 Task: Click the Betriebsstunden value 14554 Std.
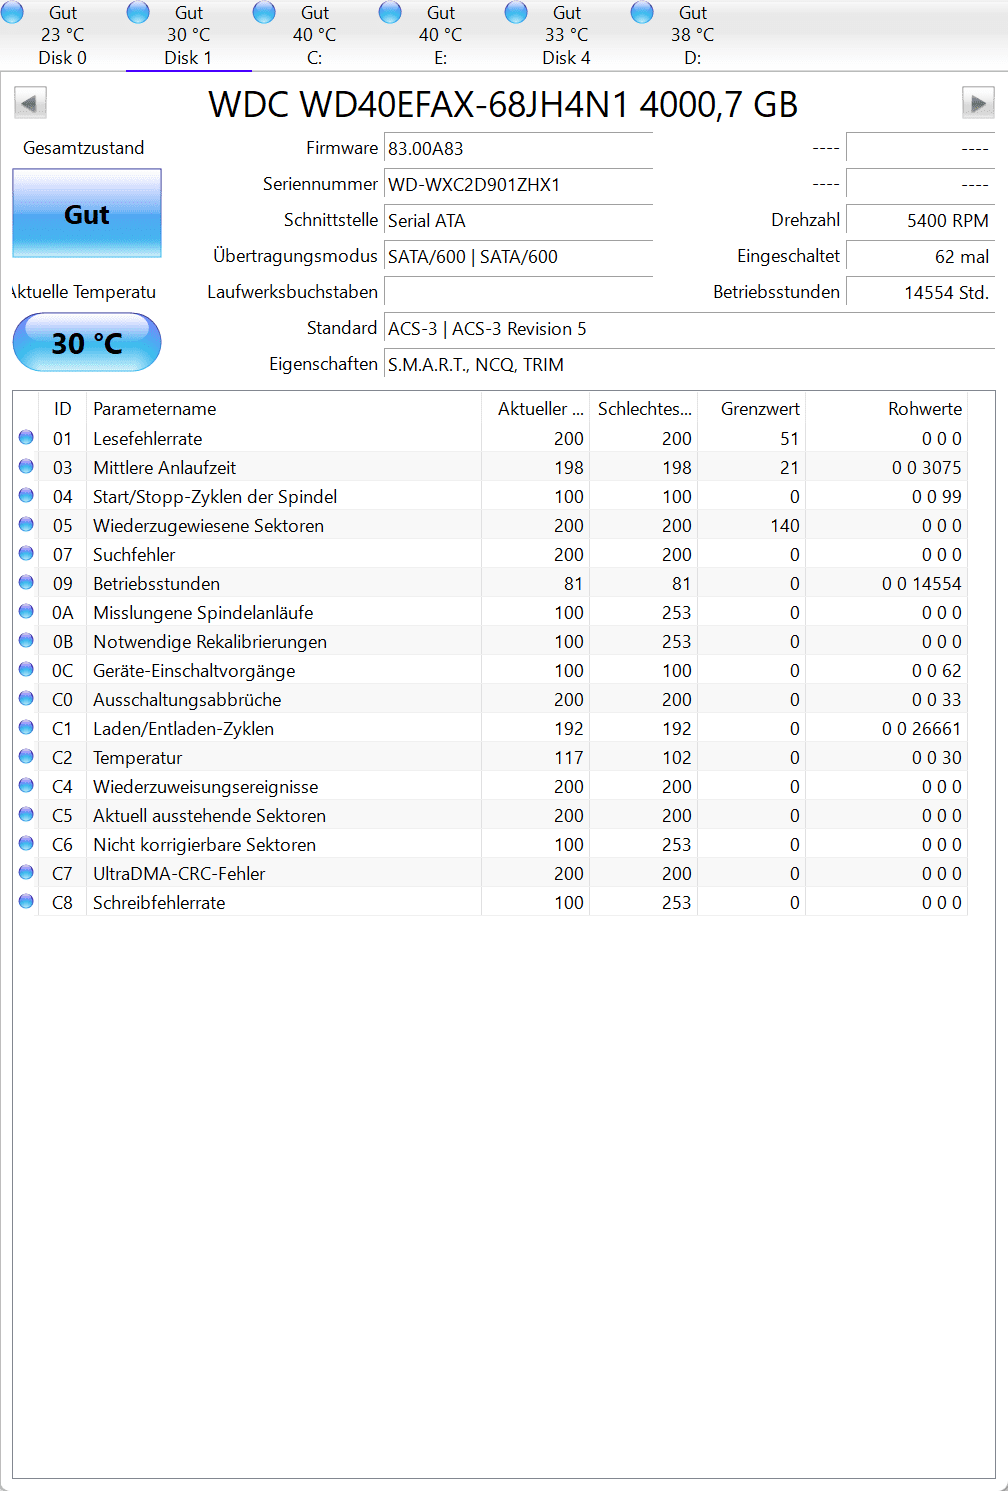[x=920, y=293]
